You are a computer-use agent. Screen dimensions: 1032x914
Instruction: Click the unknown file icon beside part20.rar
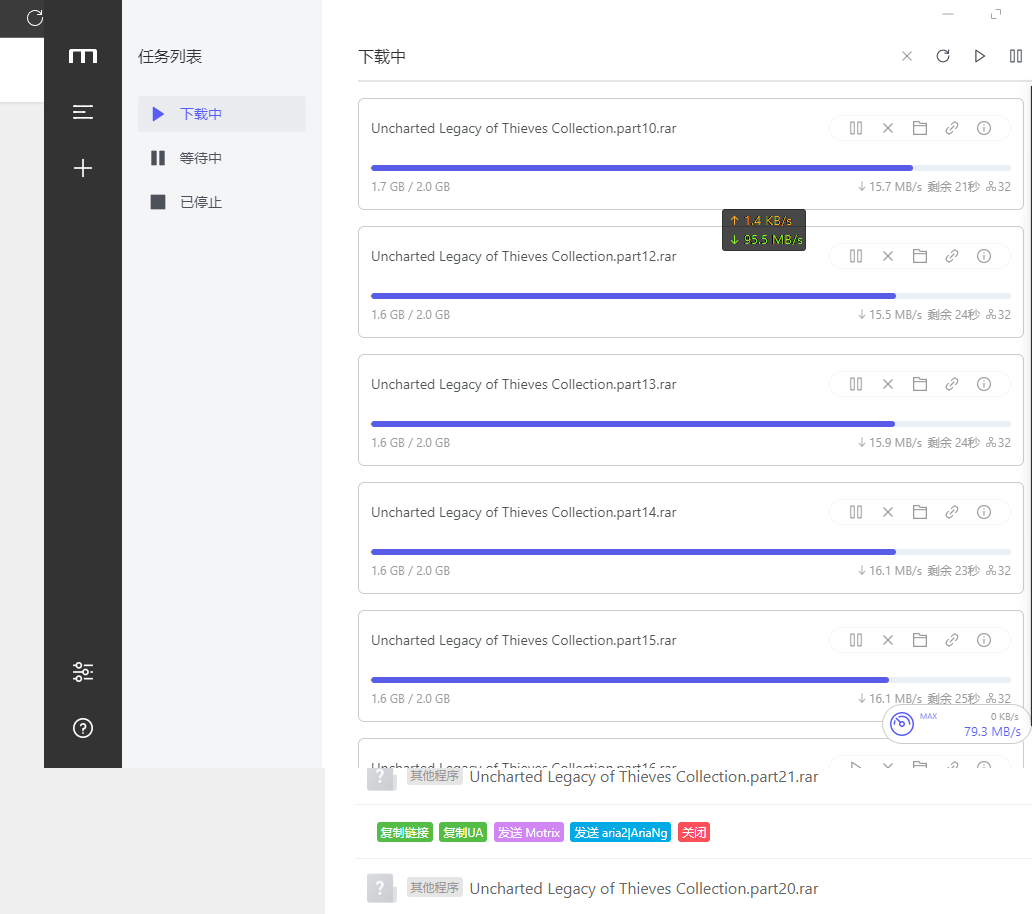(x=381, y=889)
